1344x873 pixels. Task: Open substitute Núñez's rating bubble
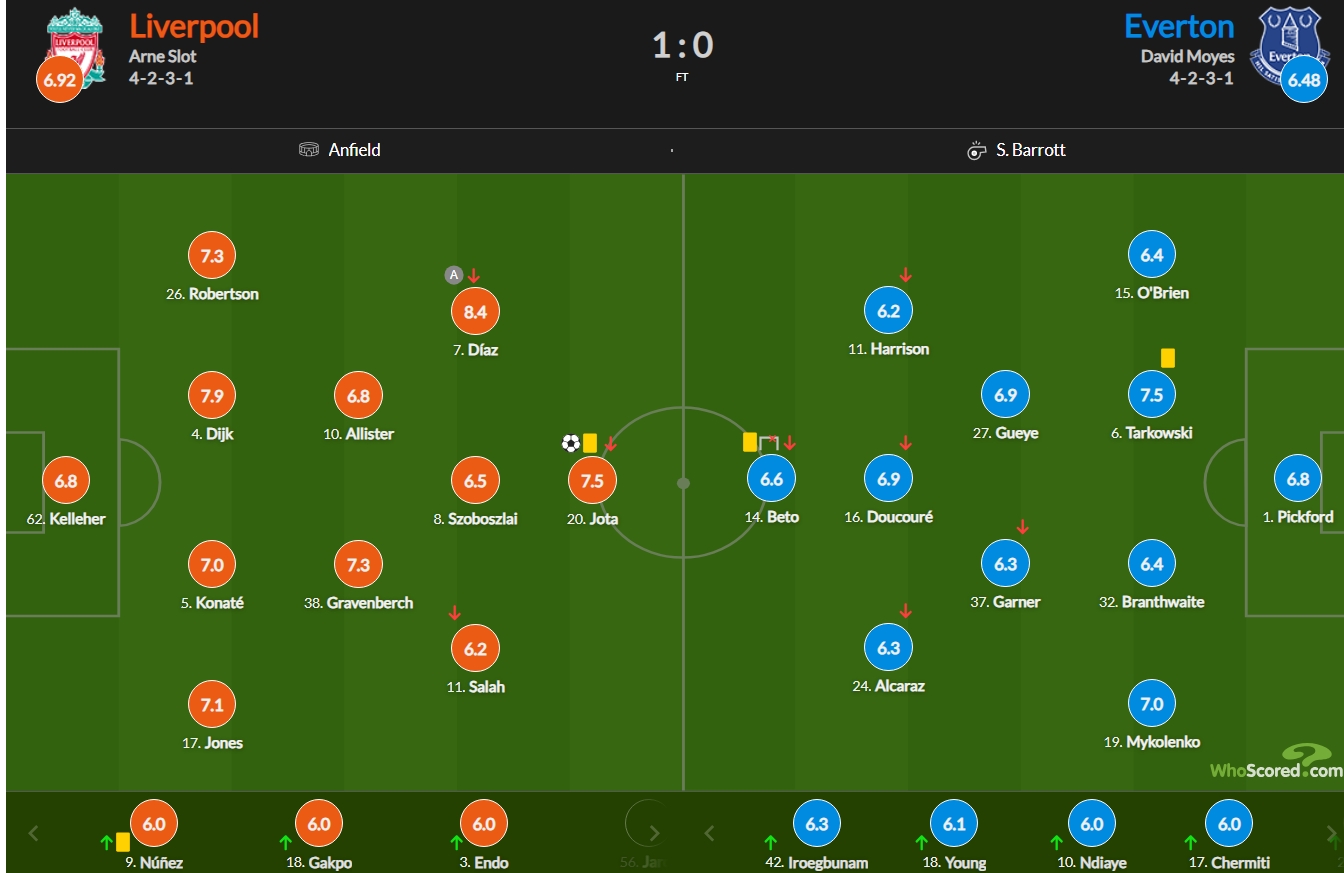[154, 825]
